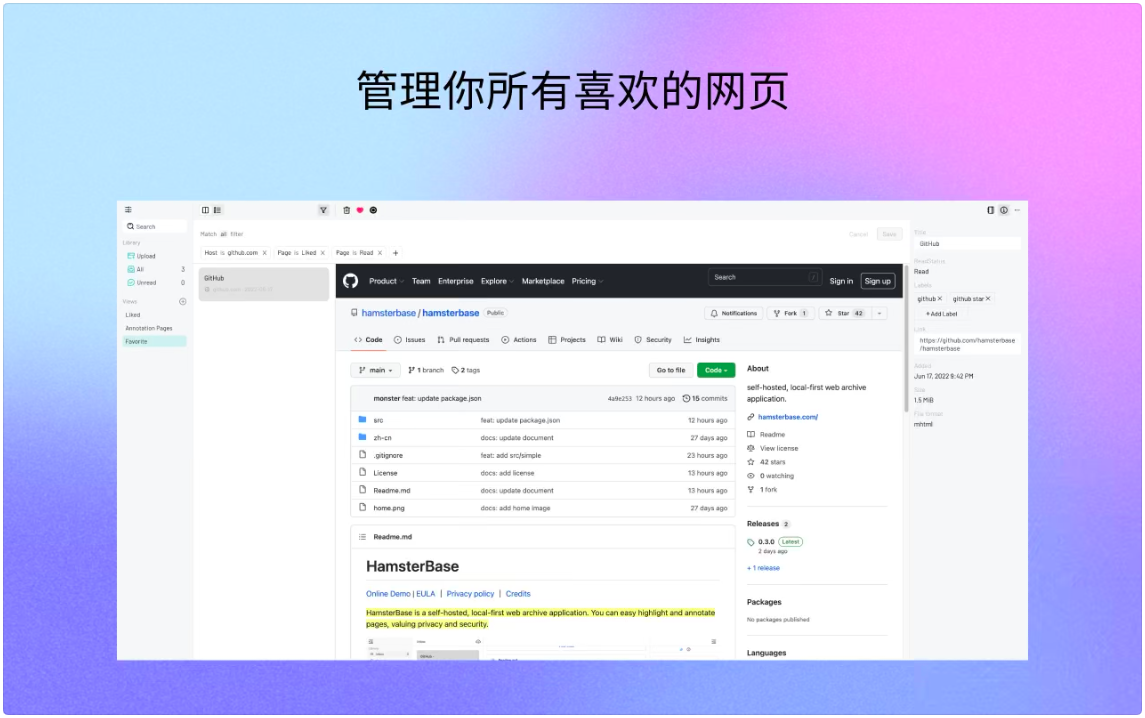The height and width of the screenshot is (718, 1145).
Task: Switch to the Wiki tab
Action: click(610, 340)
